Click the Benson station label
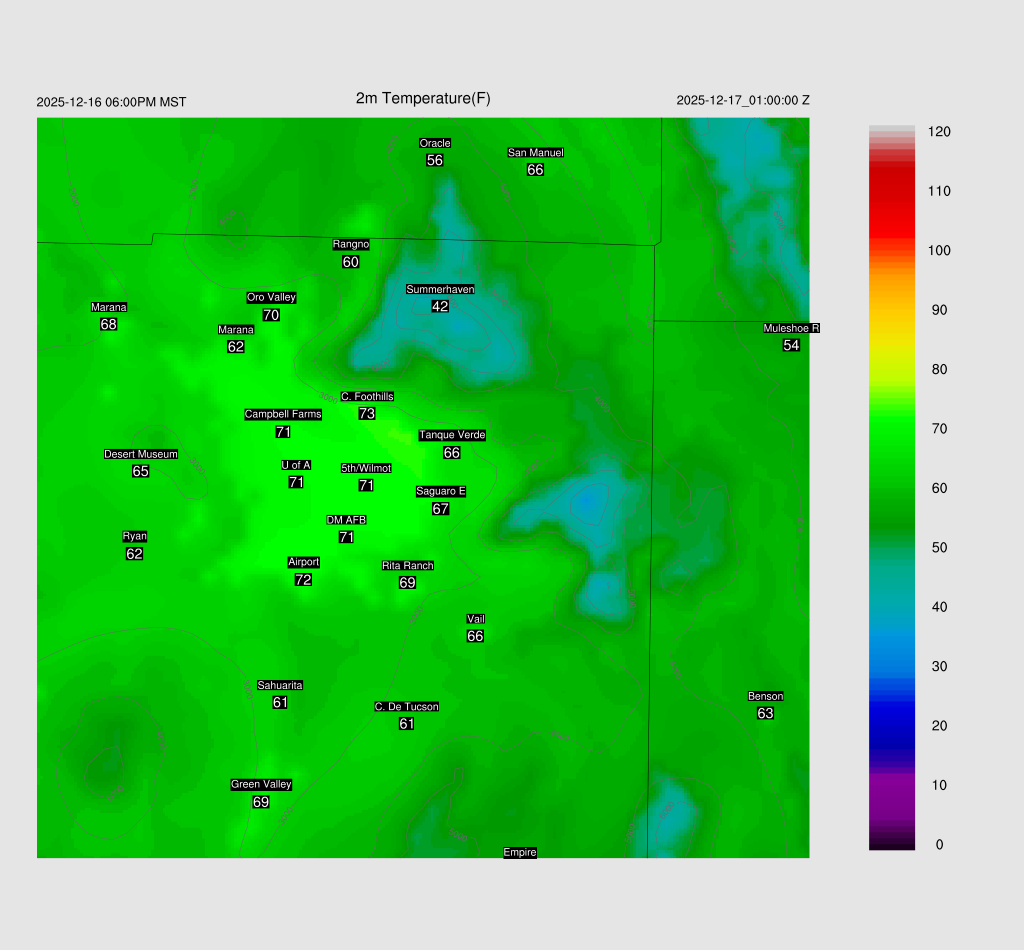 pyautogui.click(x=765, y=696)
